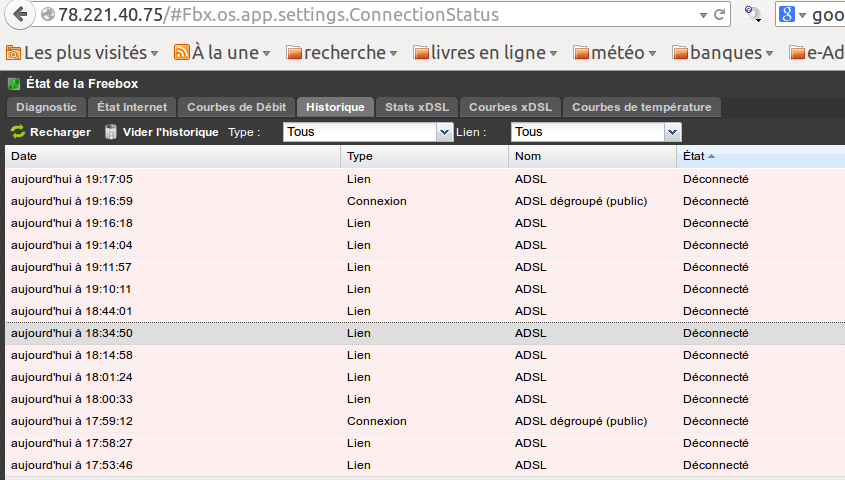
Task: Select the Historique tab
Action: pos(335,107)
